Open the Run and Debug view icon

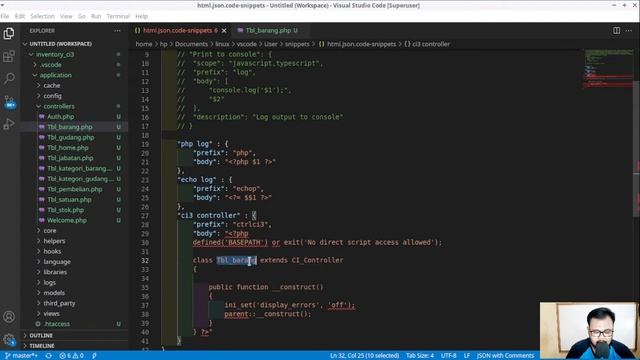[x=9, y=124]
